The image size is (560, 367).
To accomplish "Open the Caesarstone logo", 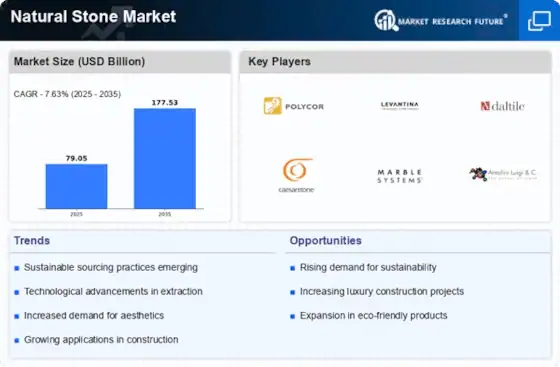I will (x=296, y=175).
